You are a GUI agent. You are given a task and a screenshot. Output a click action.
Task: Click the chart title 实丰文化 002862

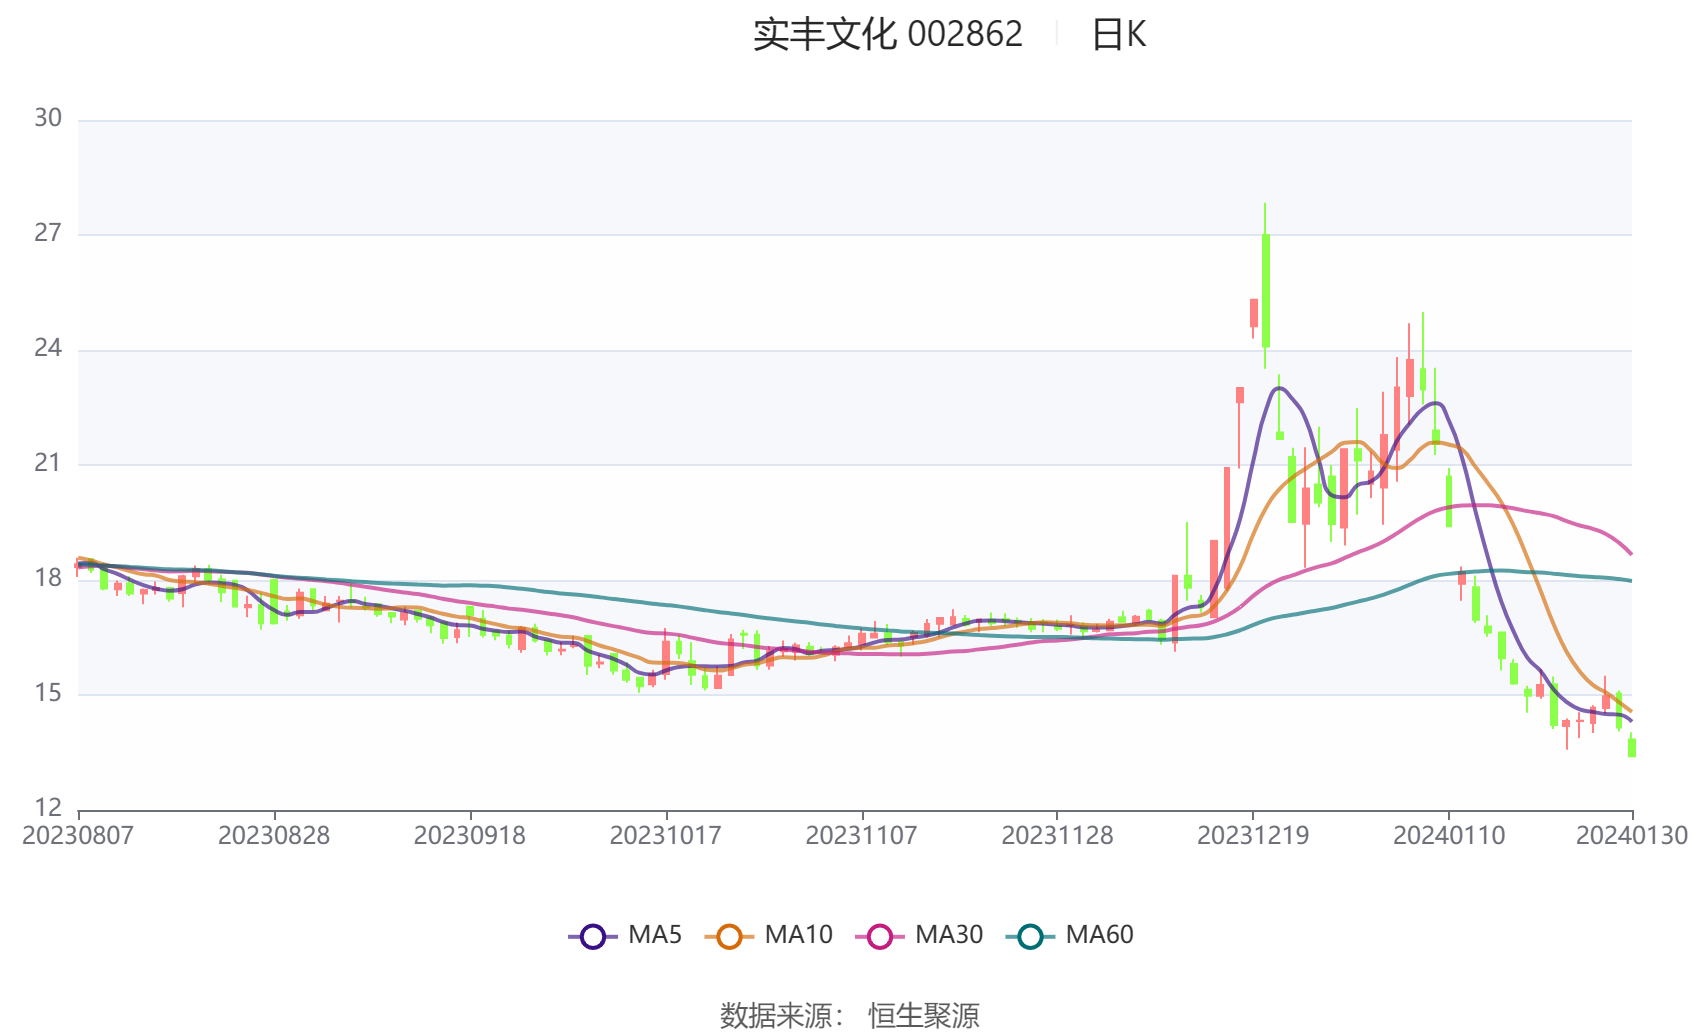point(888,34)
